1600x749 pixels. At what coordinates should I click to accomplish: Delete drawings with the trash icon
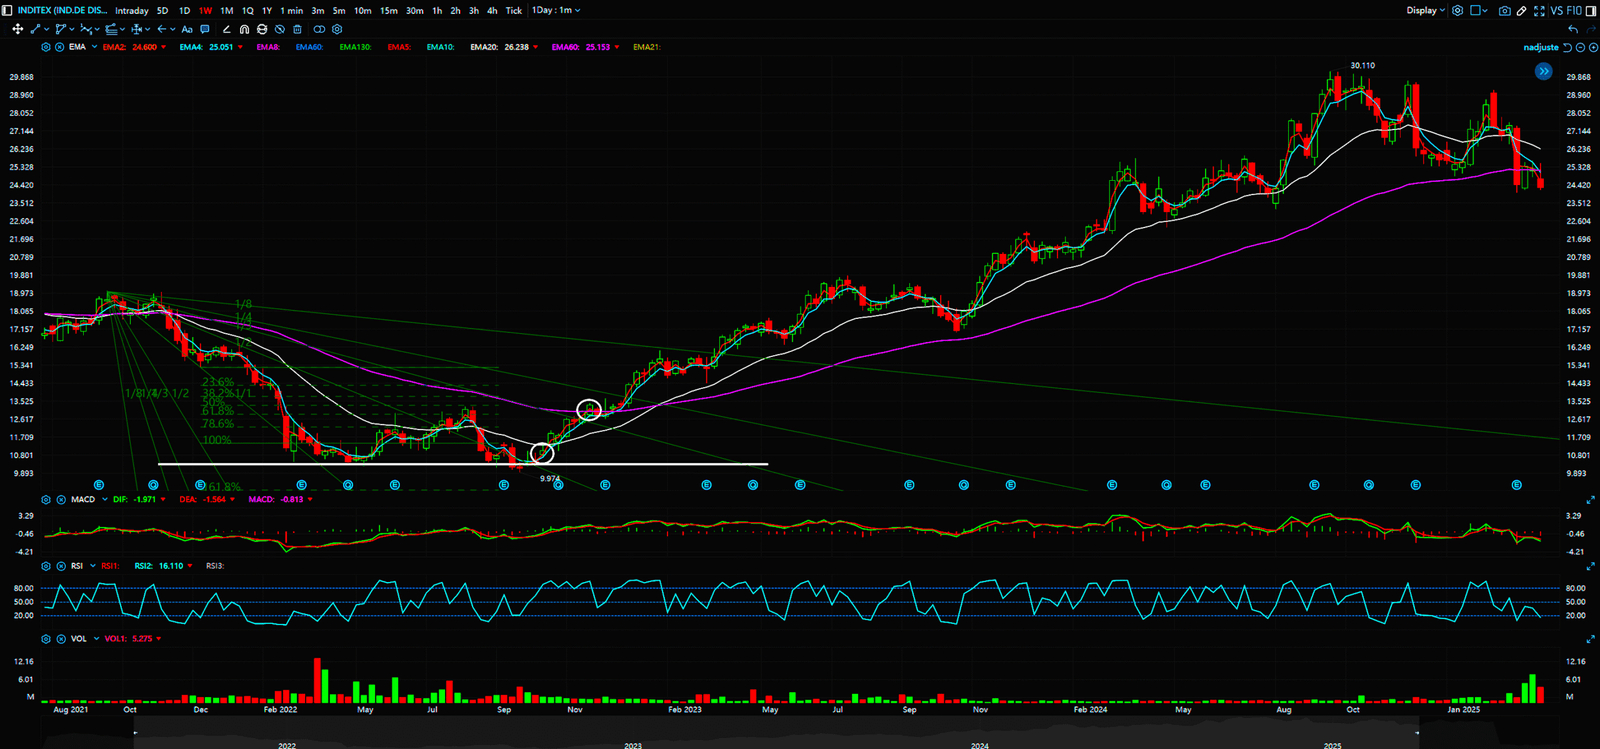point(298,30)
